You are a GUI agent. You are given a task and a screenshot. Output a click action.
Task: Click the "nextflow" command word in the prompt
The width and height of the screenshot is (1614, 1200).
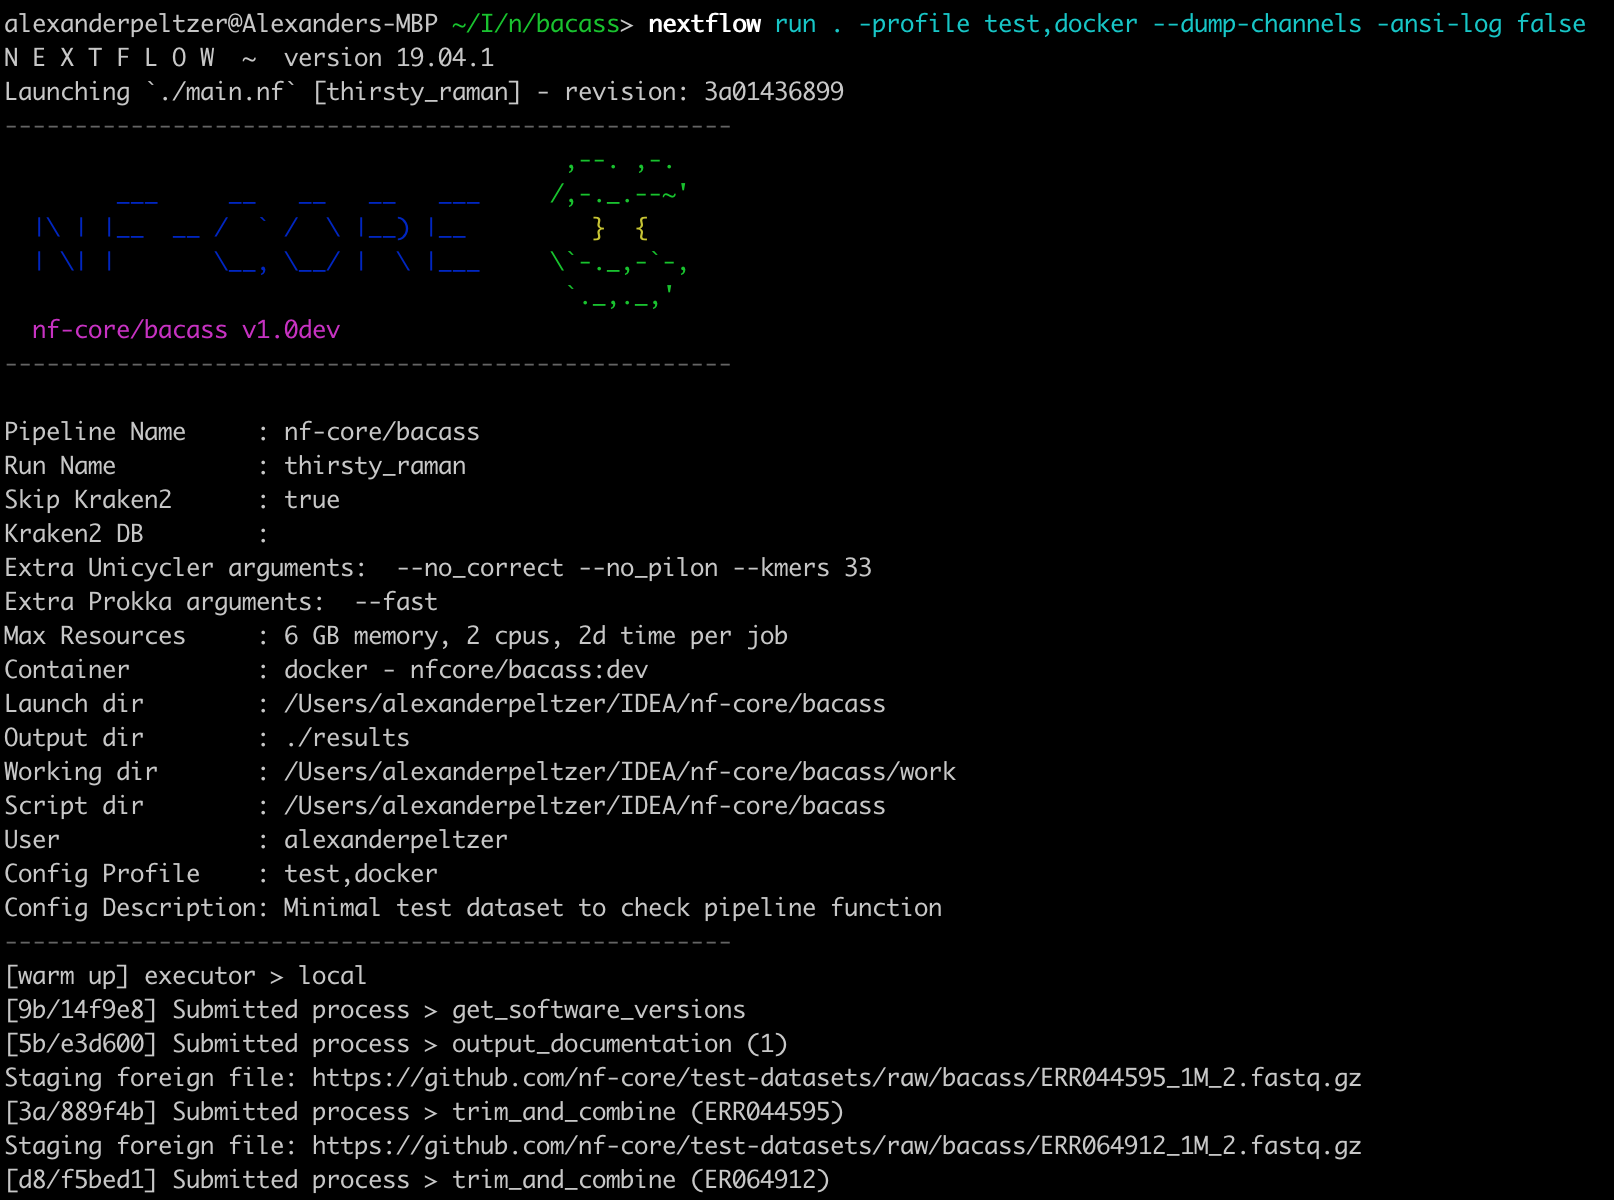pos(704,24)
